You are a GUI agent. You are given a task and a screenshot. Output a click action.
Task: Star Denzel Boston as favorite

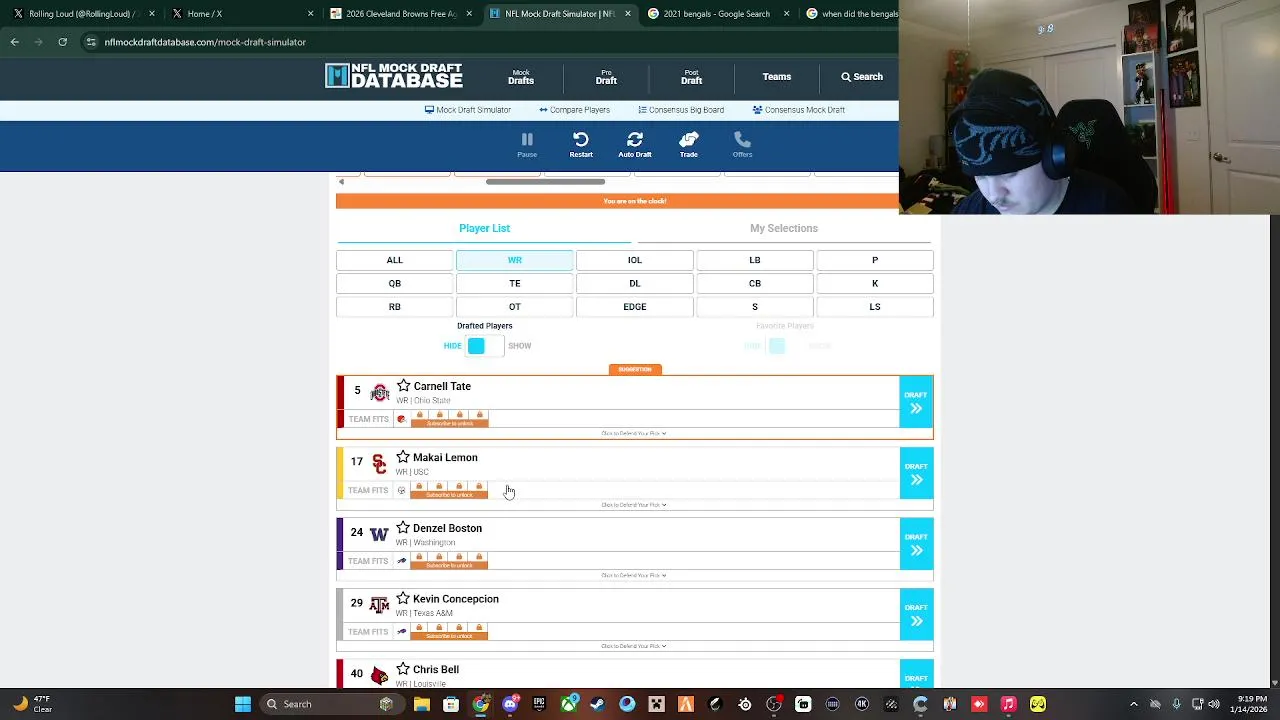tap(403, 528)
